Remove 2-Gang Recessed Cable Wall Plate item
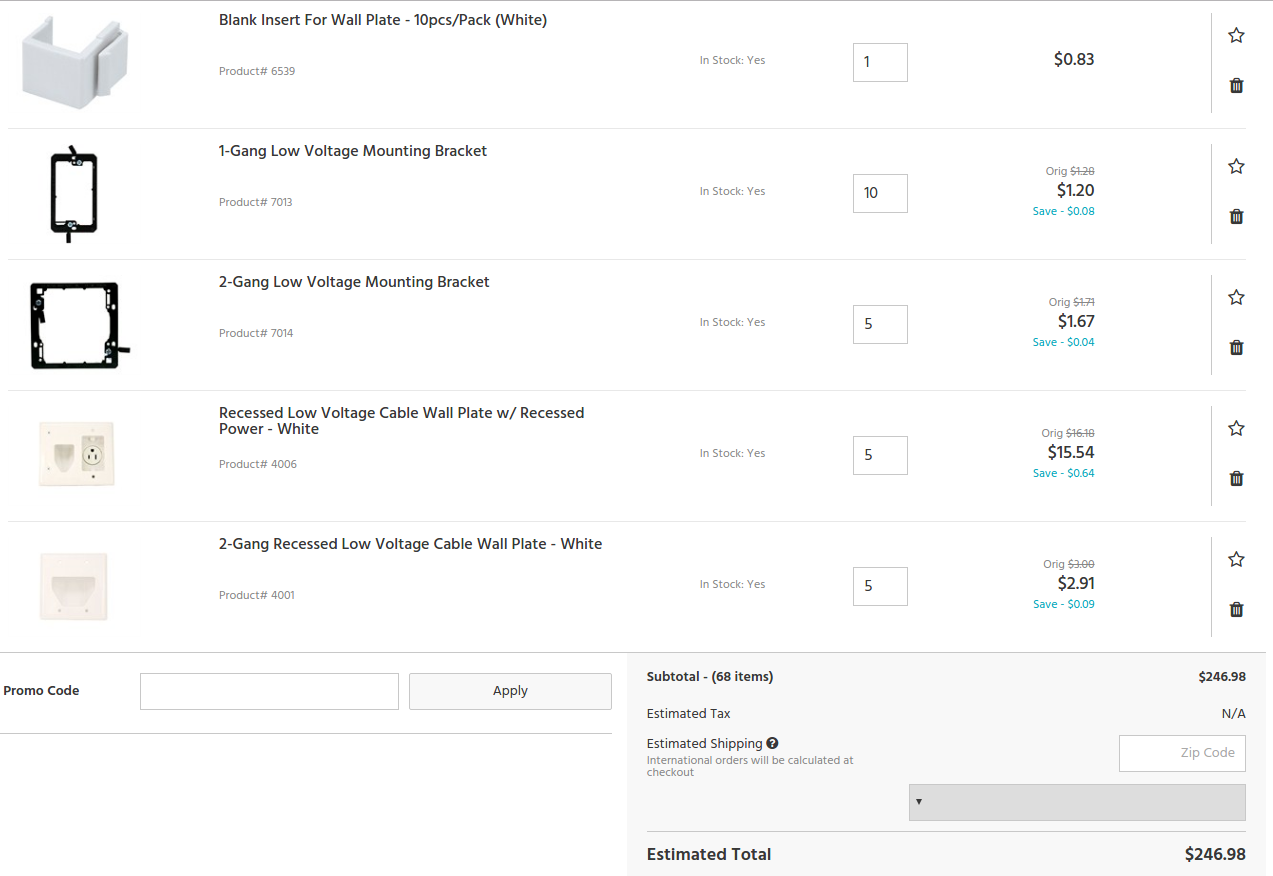The height and width of the screenshot is (876, 1273). [1236, 610]
